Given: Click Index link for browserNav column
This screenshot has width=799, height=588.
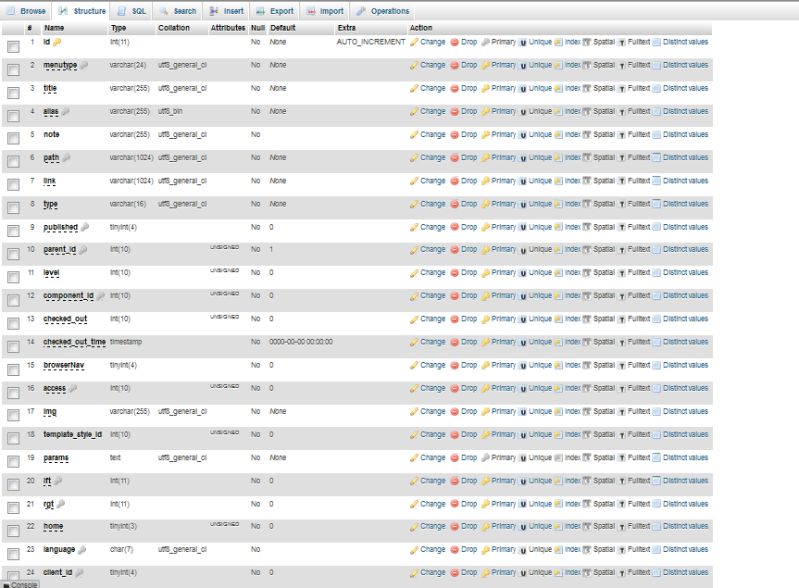Looking at the screenshot, I should tap(572, 365).
